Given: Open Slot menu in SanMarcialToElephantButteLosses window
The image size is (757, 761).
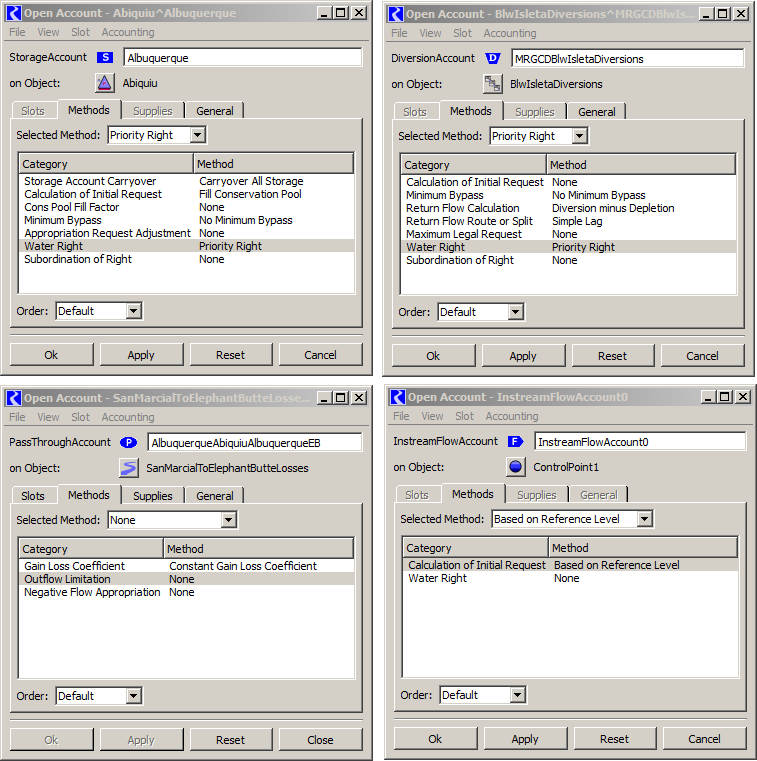Looking at the screenshot, I should pos(80,417).
